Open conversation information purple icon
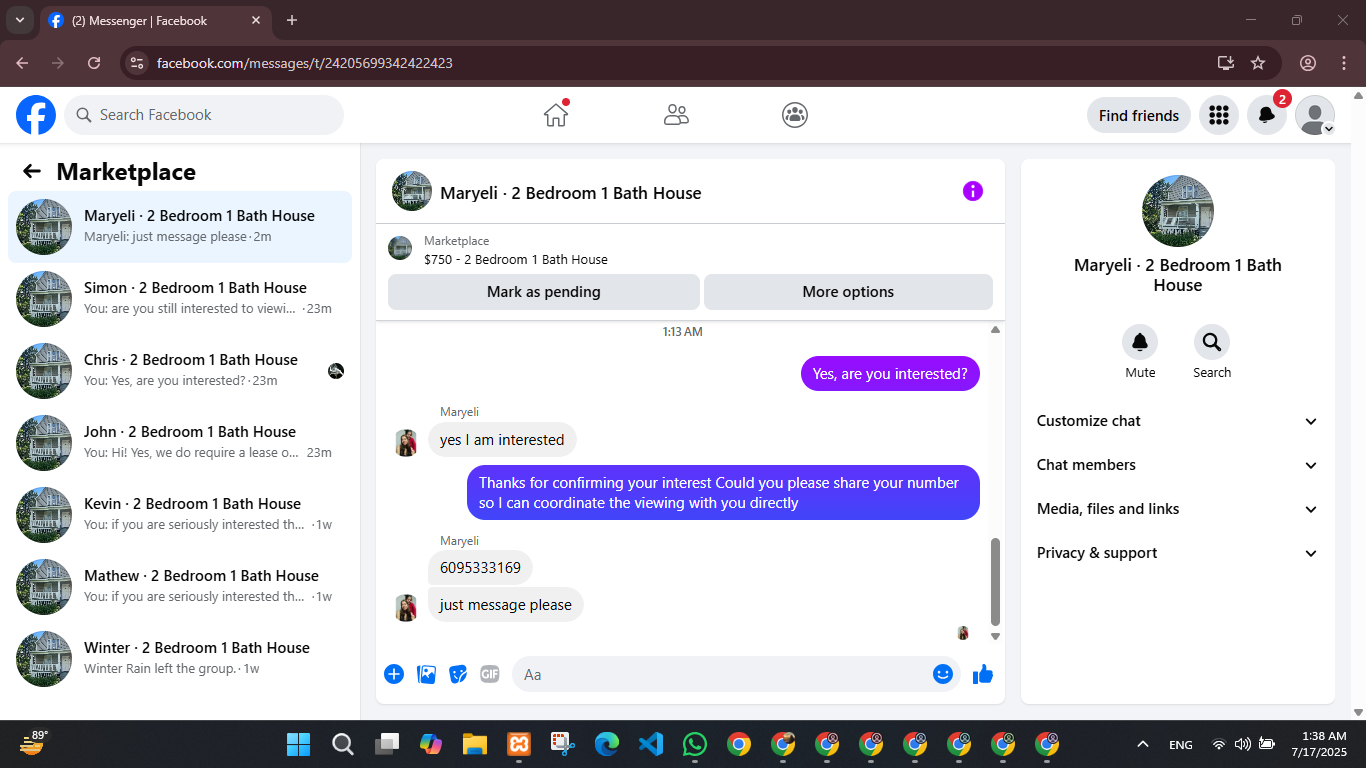 click(973, 191)
